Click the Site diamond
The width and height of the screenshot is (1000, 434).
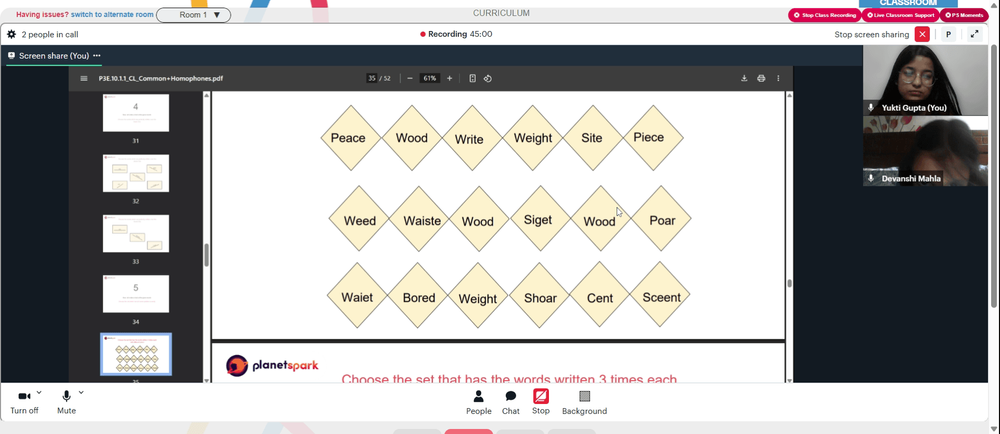pyautogui.click(x=591, y=138)
